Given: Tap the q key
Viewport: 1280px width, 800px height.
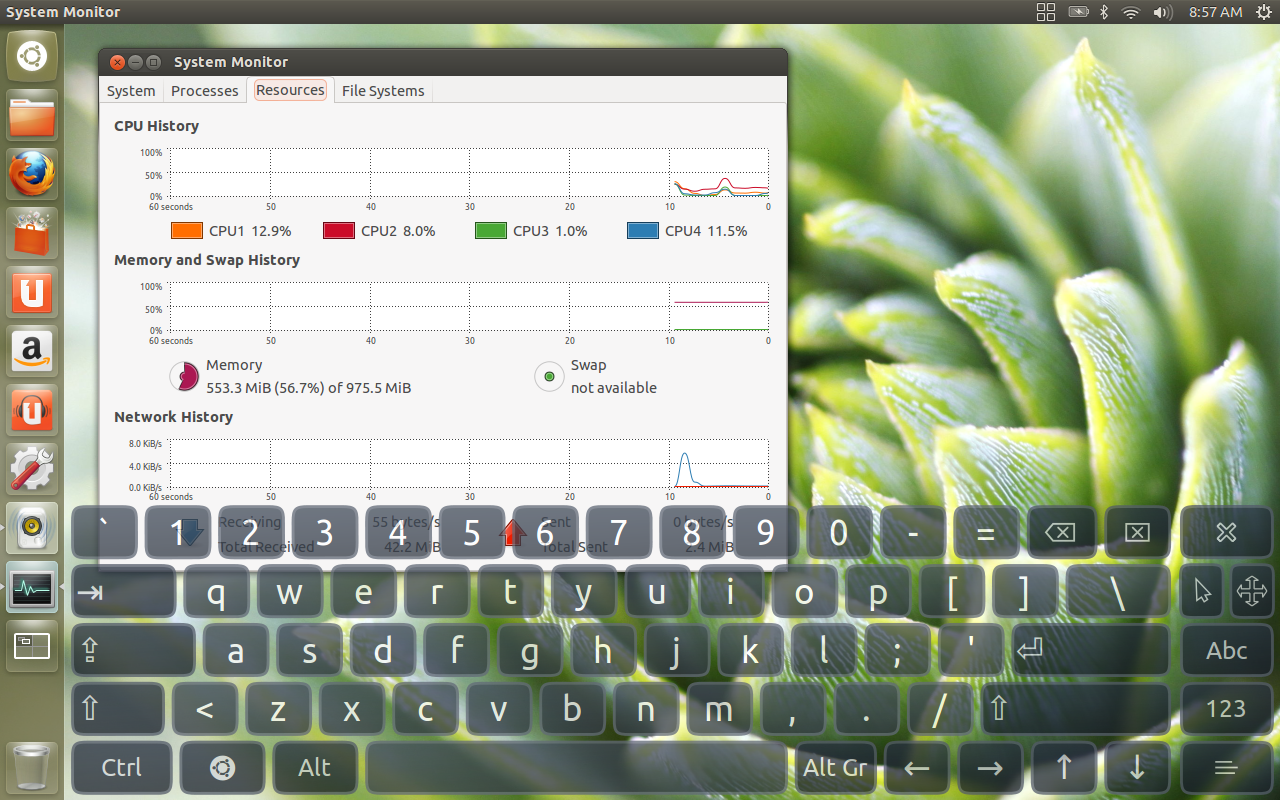Looking at the screenshot, I should 216,592.
